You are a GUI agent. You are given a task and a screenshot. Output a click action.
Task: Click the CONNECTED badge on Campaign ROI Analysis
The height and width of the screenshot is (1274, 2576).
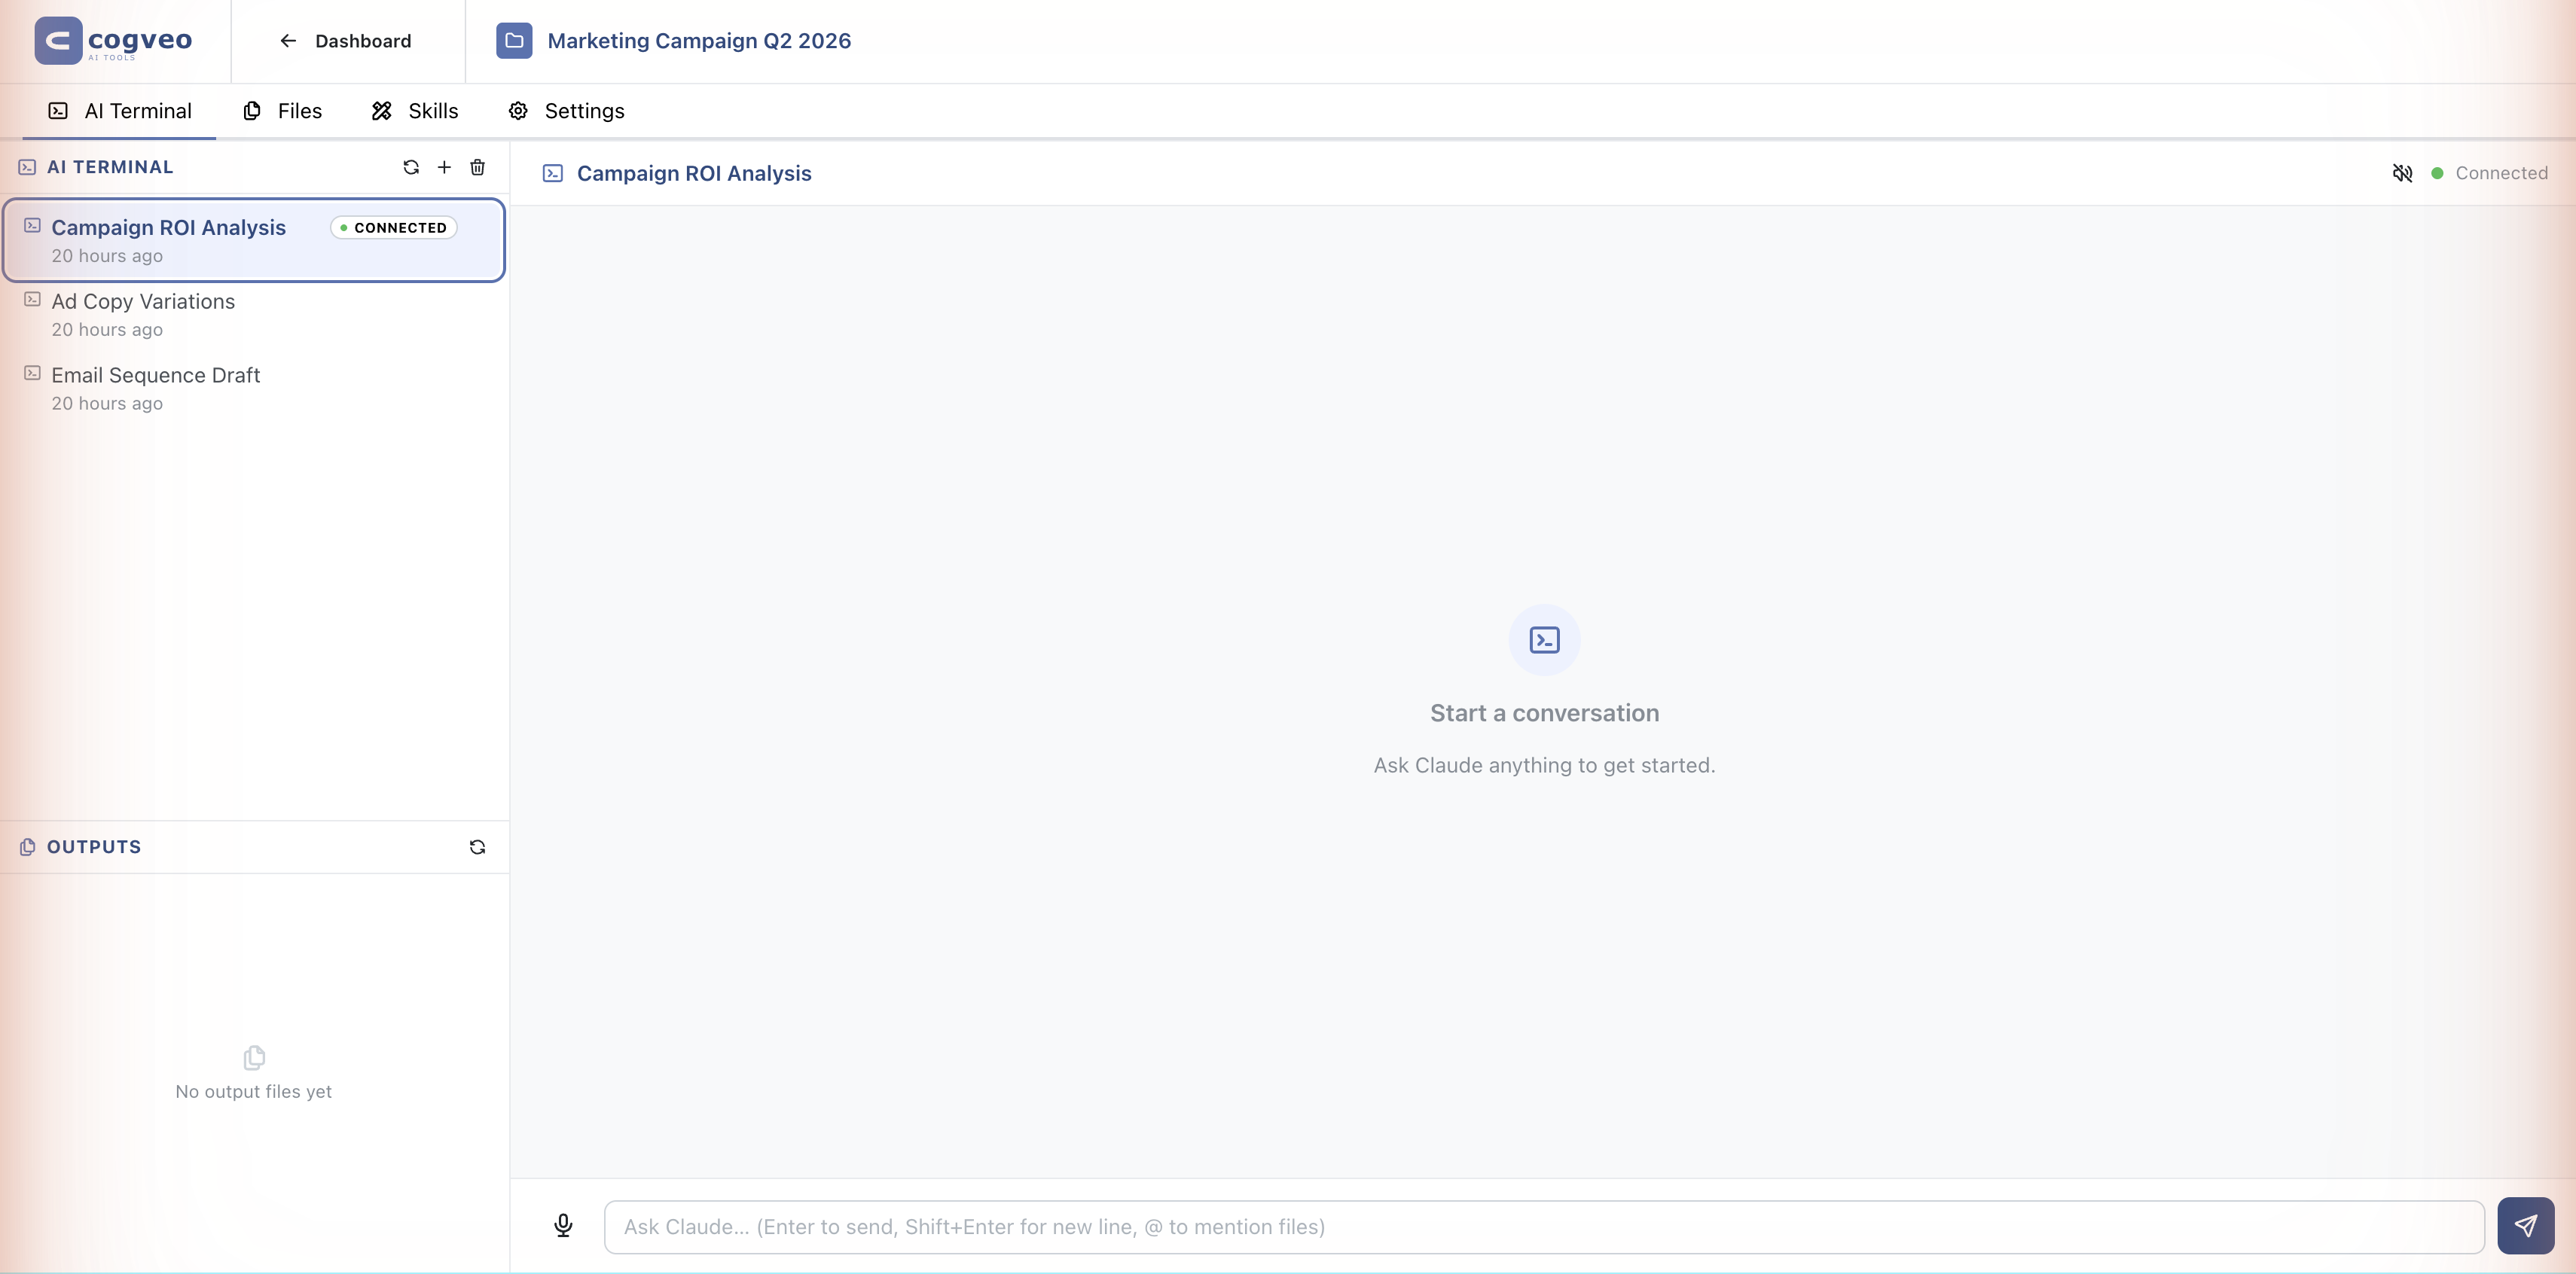pos(392,227)
